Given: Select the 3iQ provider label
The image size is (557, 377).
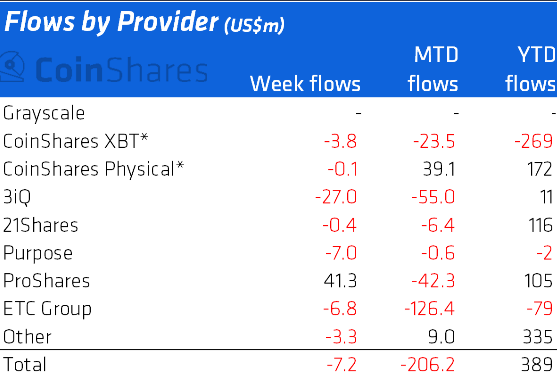Looking at the screenshot, I should (17, 197).
